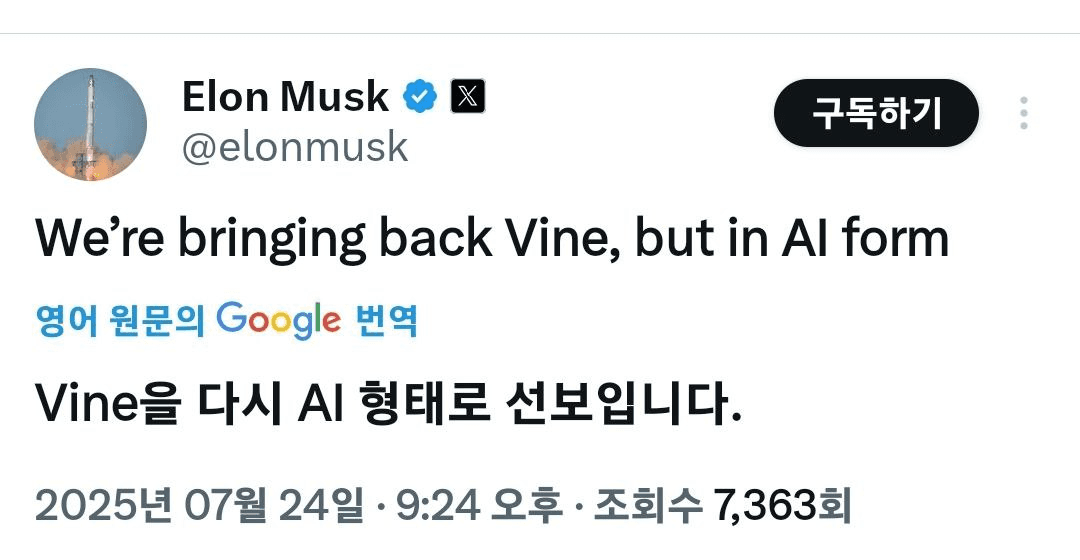Image resolution: width=1080 pixels, height=560 pixels.
Task: Click the 2025년 07월 24일 post date
Action: (x=198, y=506)
